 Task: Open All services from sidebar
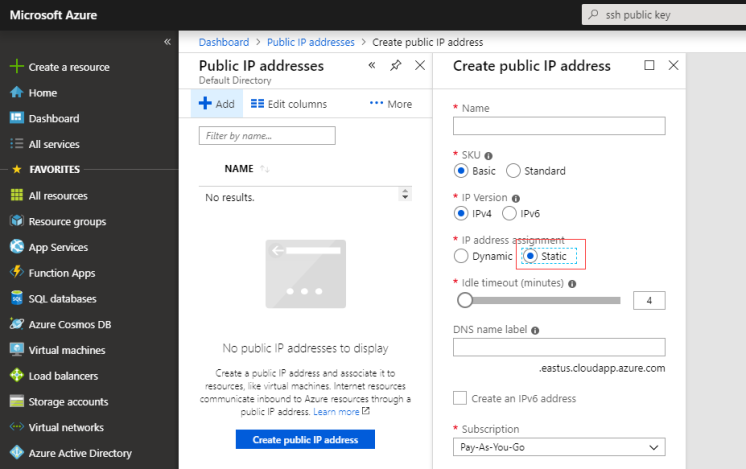(54, 144)
